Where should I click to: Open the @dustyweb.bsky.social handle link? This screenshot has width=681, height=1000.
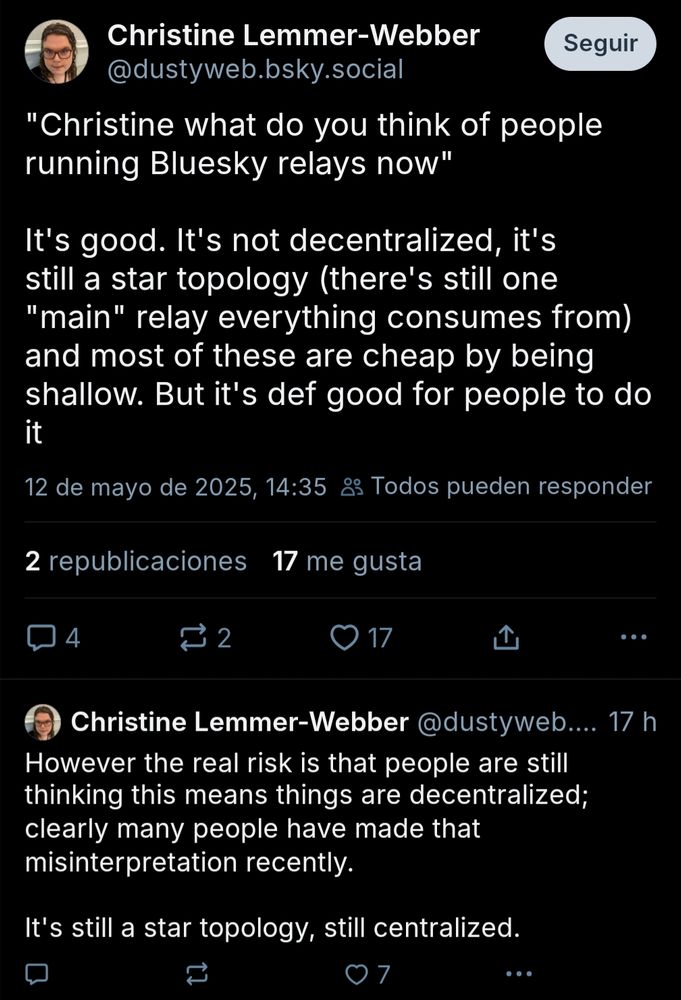[x=255, y=69]
